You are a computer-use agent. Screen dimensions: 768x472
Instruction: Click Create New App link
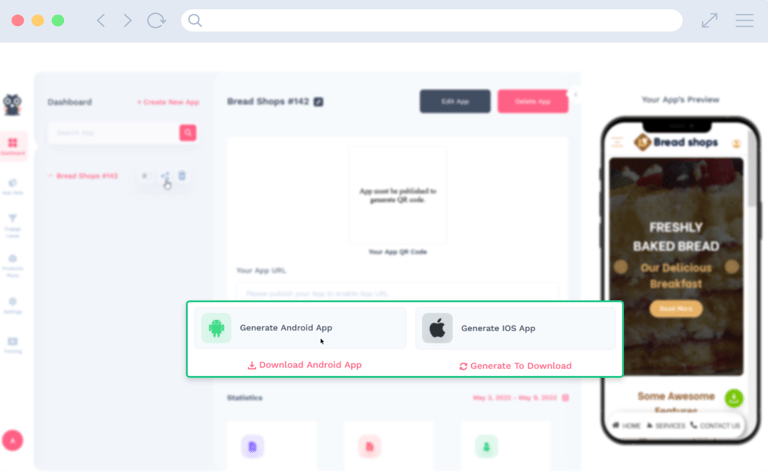point(168,102)
